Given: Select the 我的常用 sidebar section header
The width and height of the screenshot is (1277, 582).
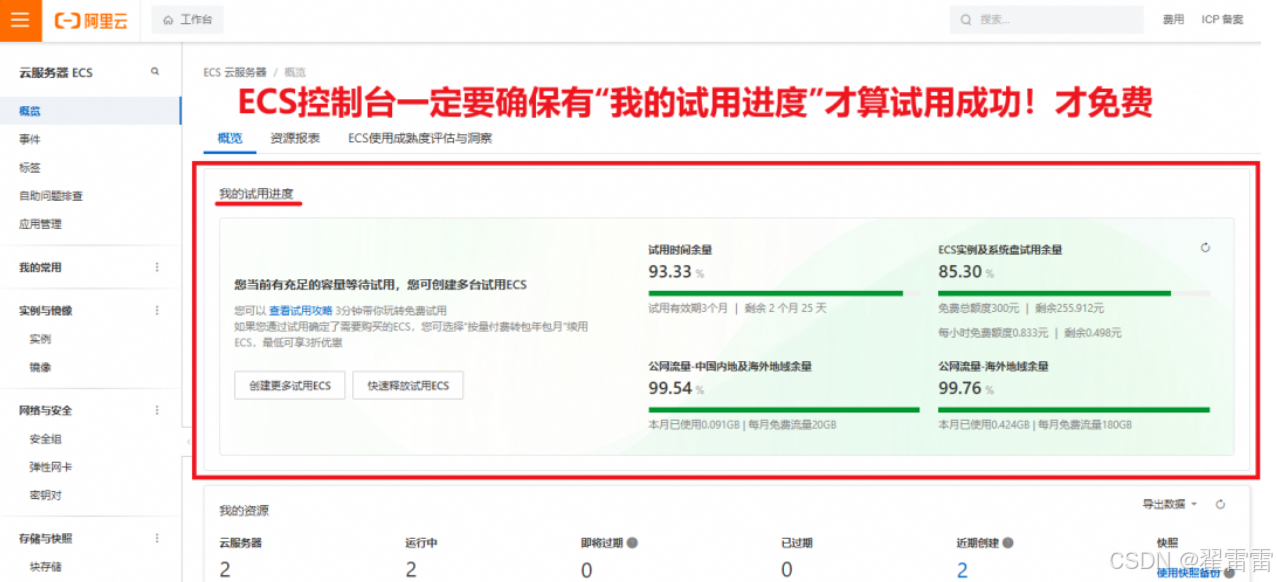Looking at the screenshot, I should (40, 268).
